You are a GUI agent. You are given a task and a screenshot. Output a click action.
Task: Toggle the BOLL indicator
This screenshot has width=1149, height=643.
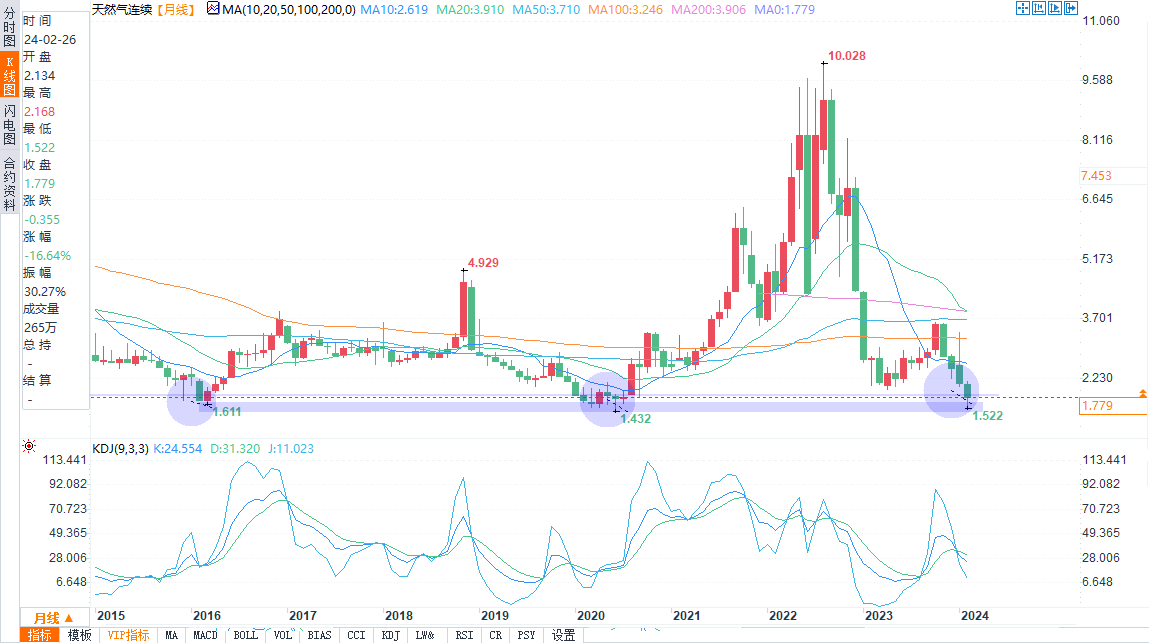tap(245, 635)
